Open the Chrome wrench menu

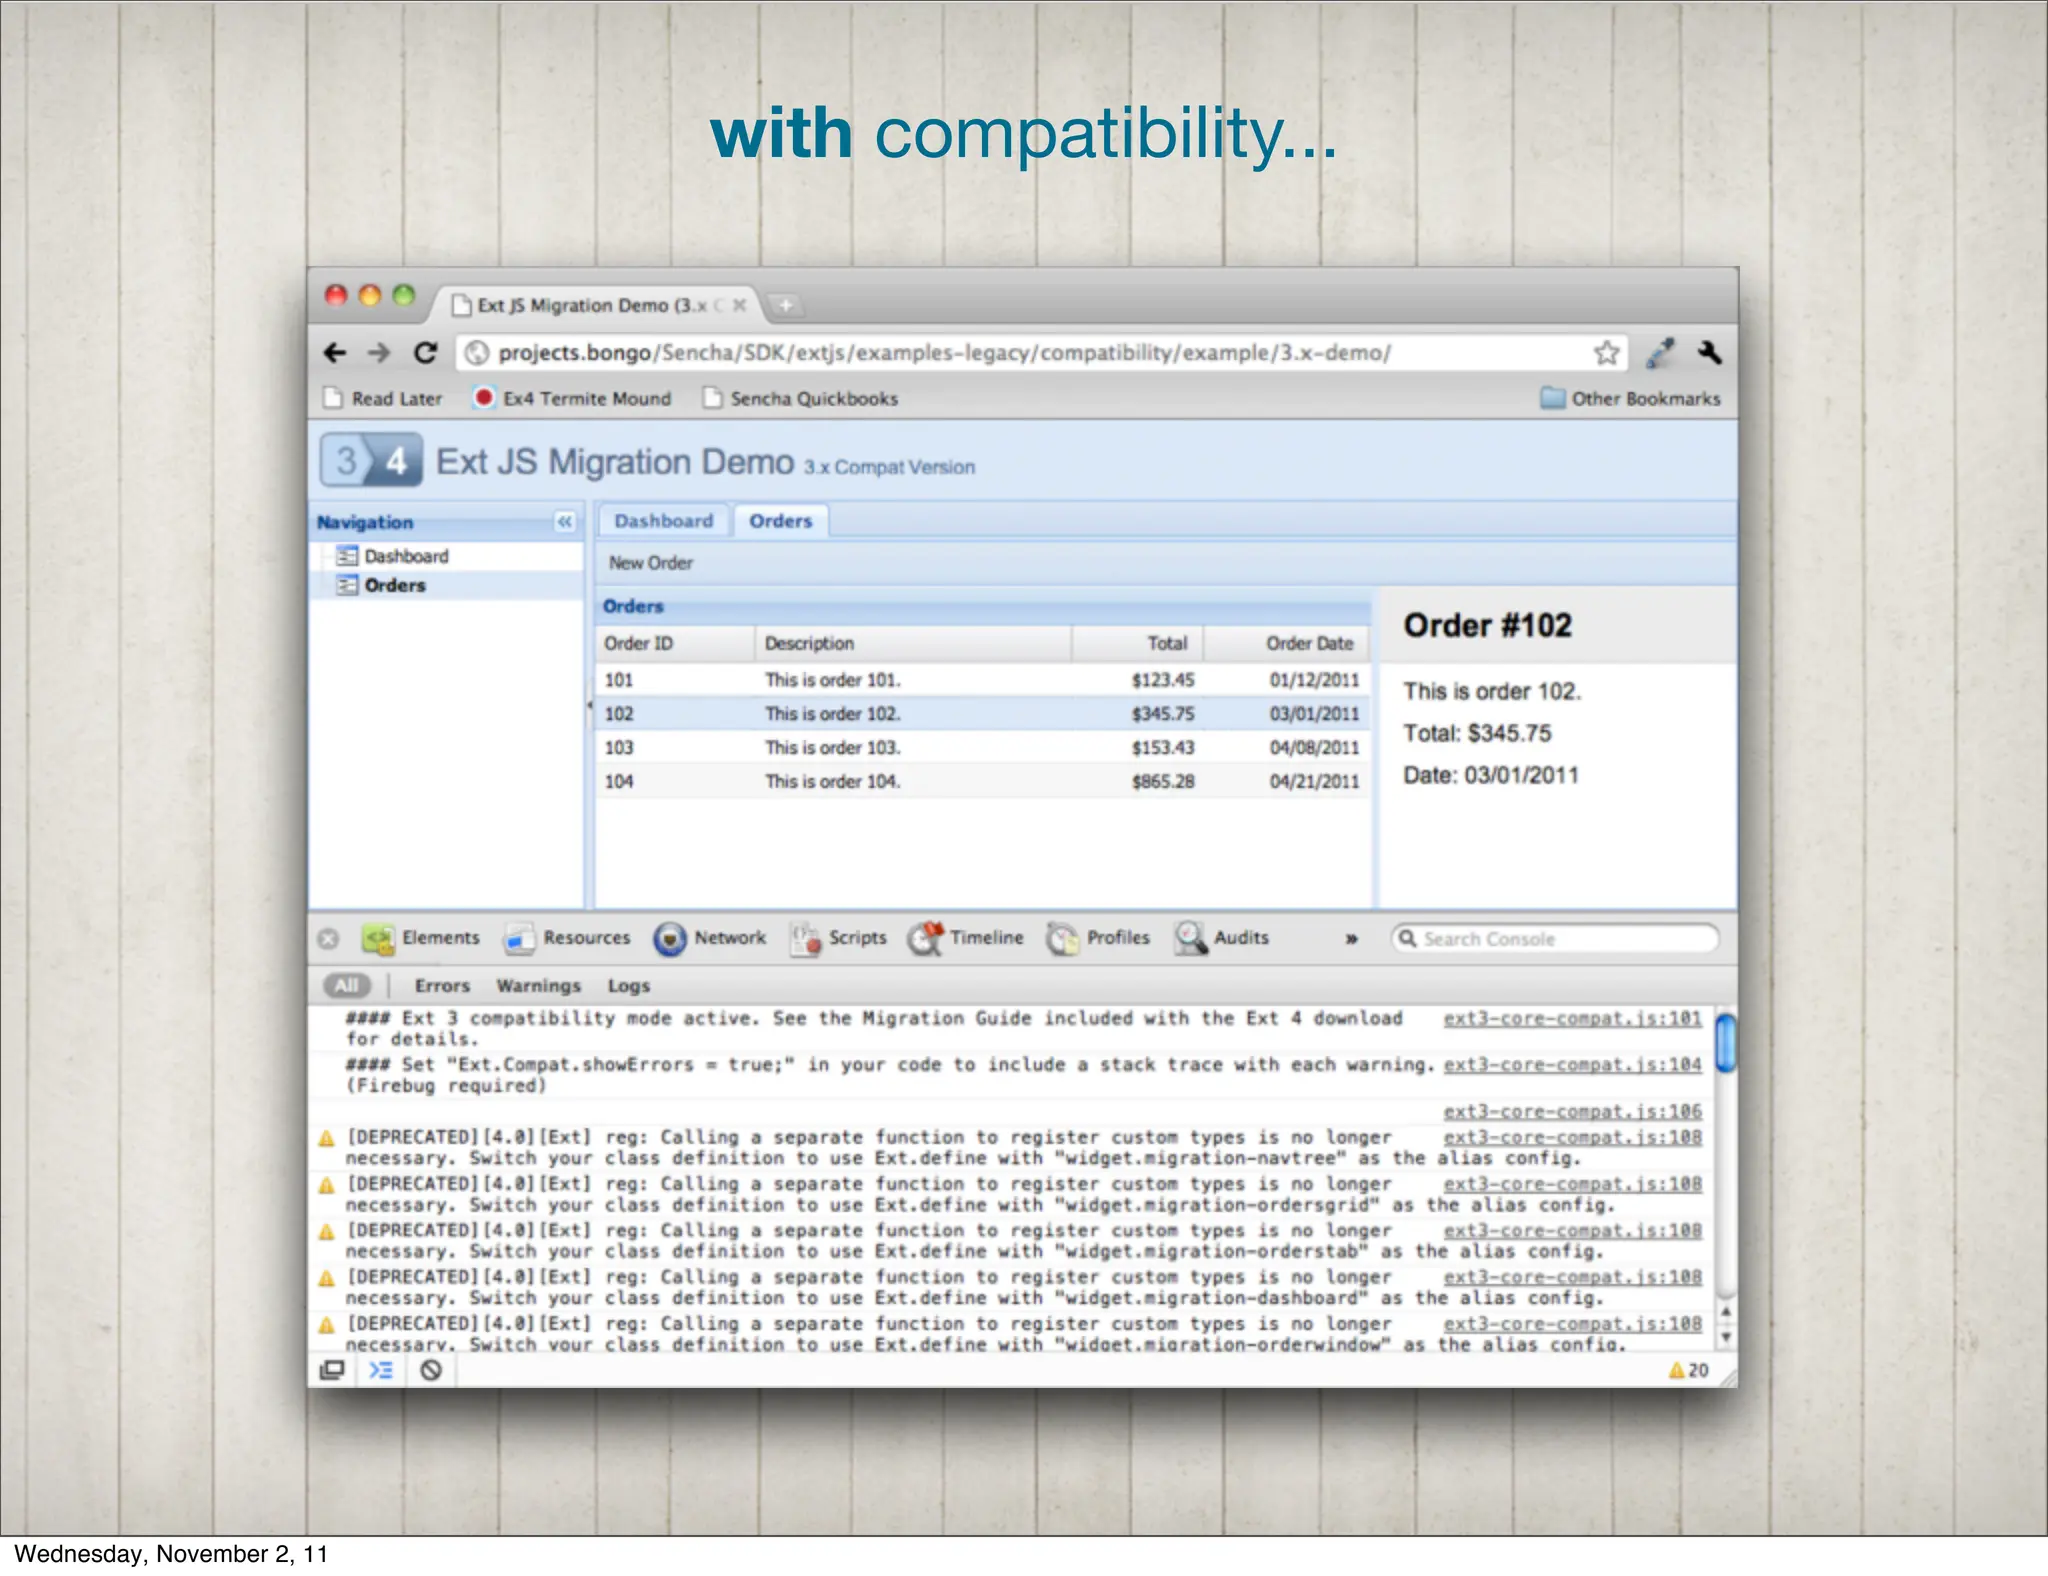click(x=1709, y=352)
